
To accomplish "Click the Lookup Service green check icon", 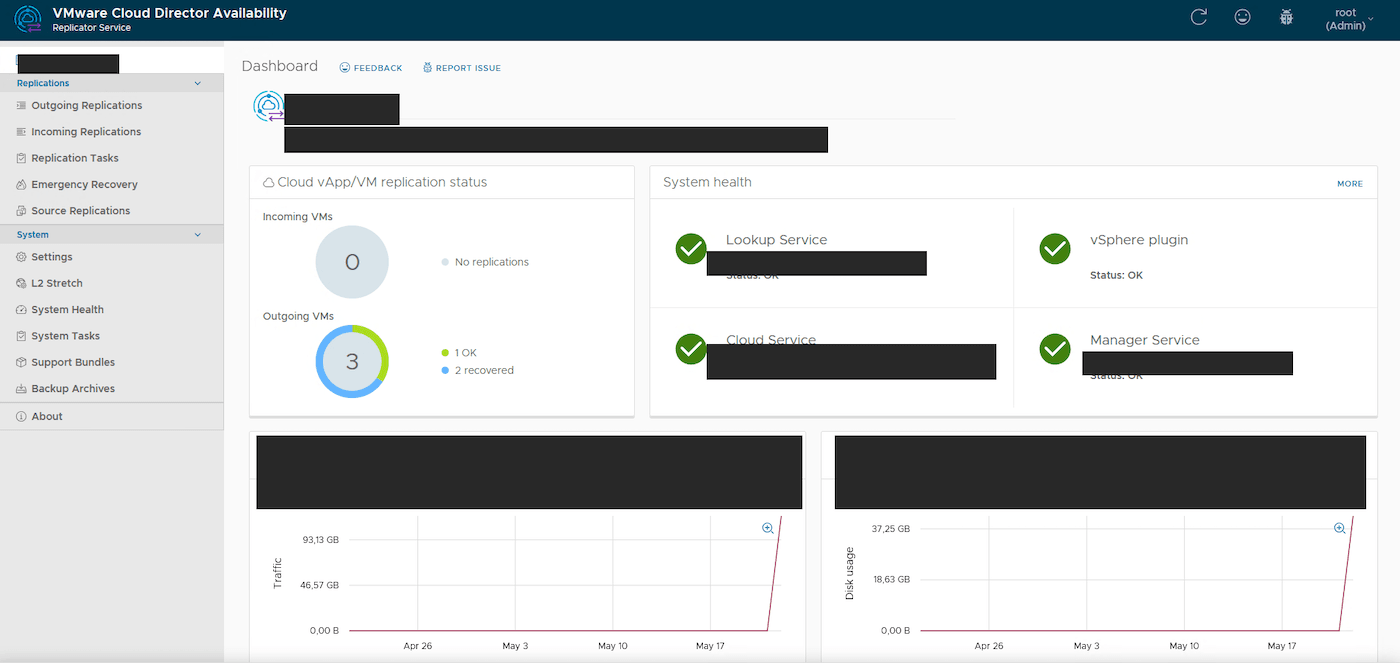I will coord(691,248).
